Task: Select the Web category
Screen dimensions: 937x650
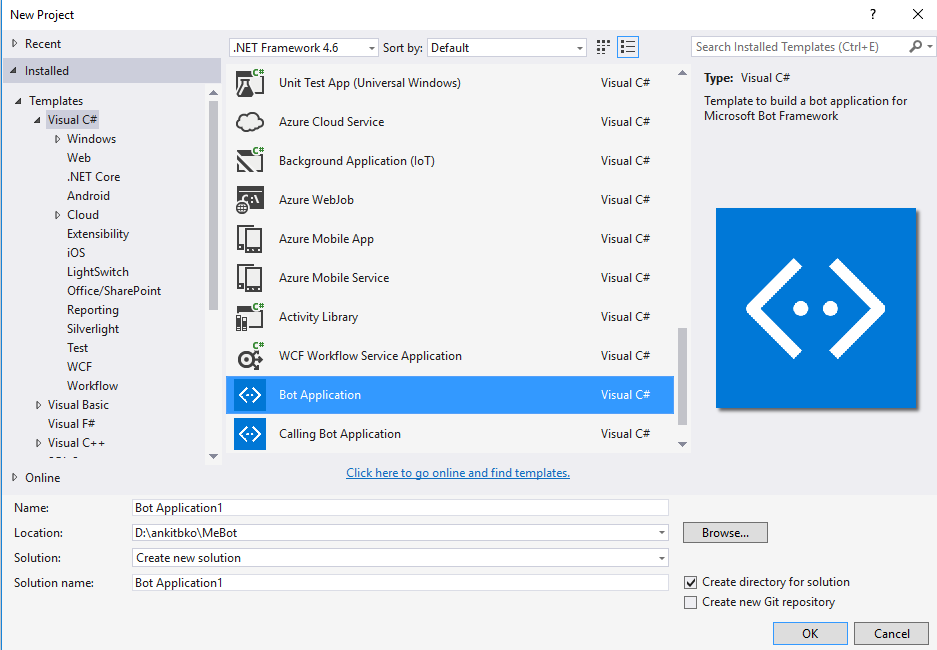Action: (79, 158)
